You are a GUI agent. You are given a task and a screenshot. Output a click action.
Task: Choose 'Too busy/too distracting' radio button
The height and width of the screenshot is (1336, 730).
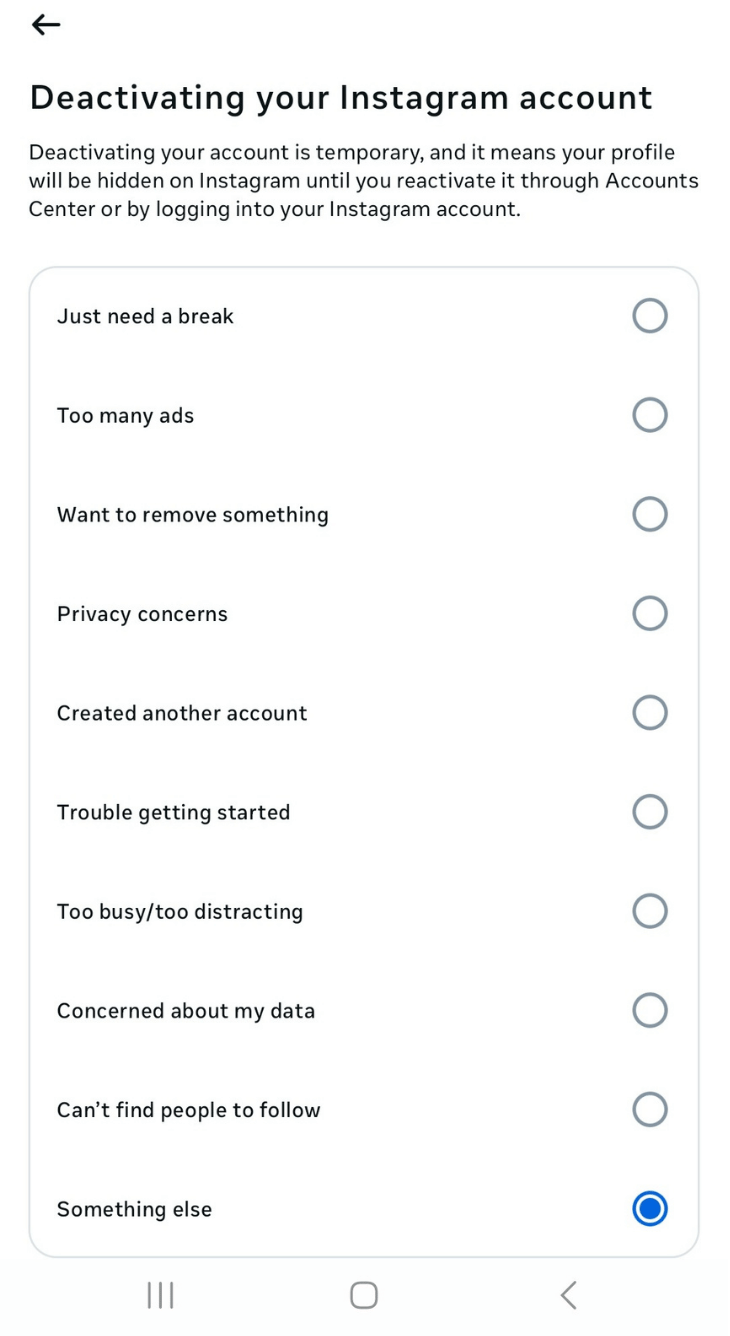(x=649, y=911)
